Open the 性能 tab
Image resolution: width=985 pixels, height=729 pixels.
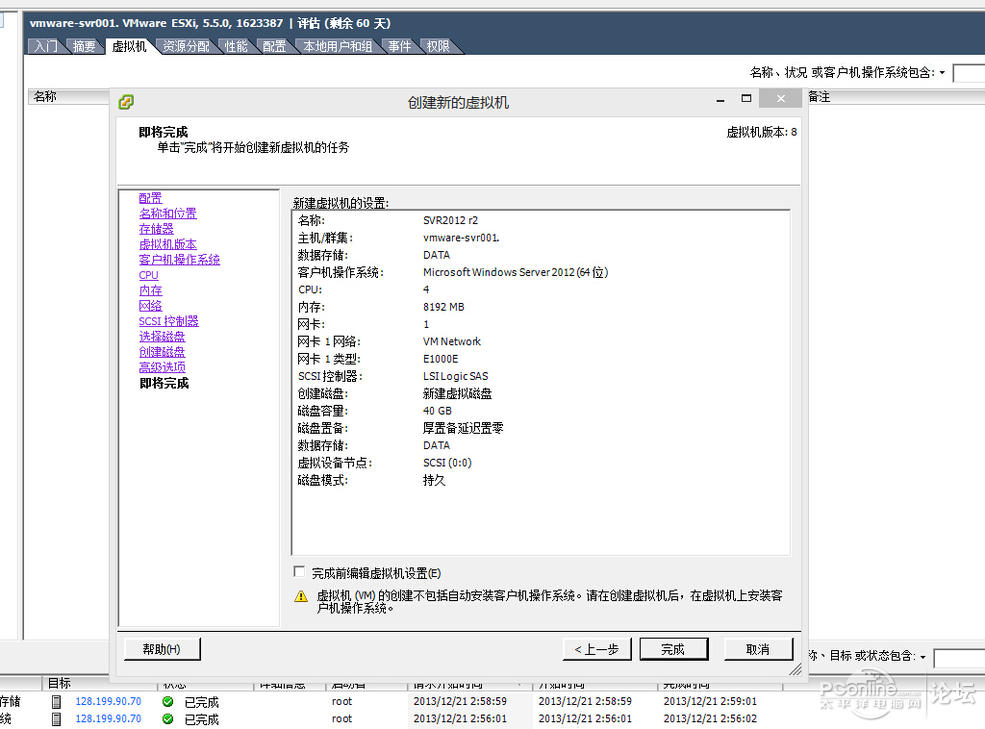click(x=236, y=46)
